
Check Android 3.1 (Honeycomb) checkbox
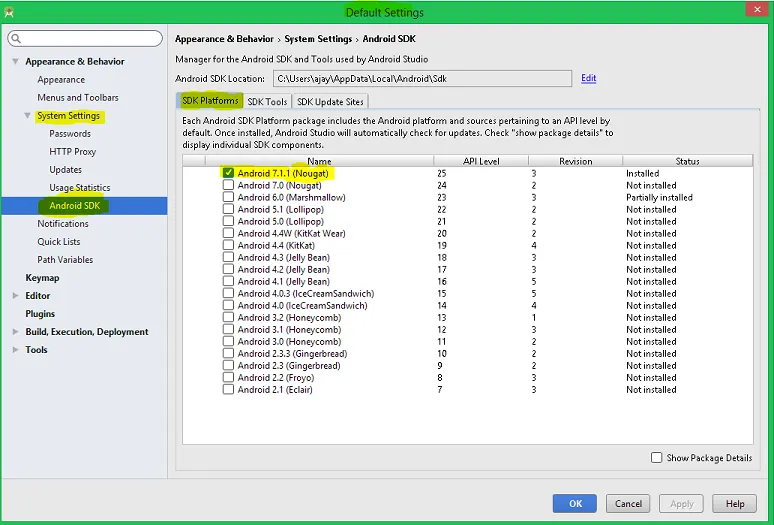(x=228, y=329)
